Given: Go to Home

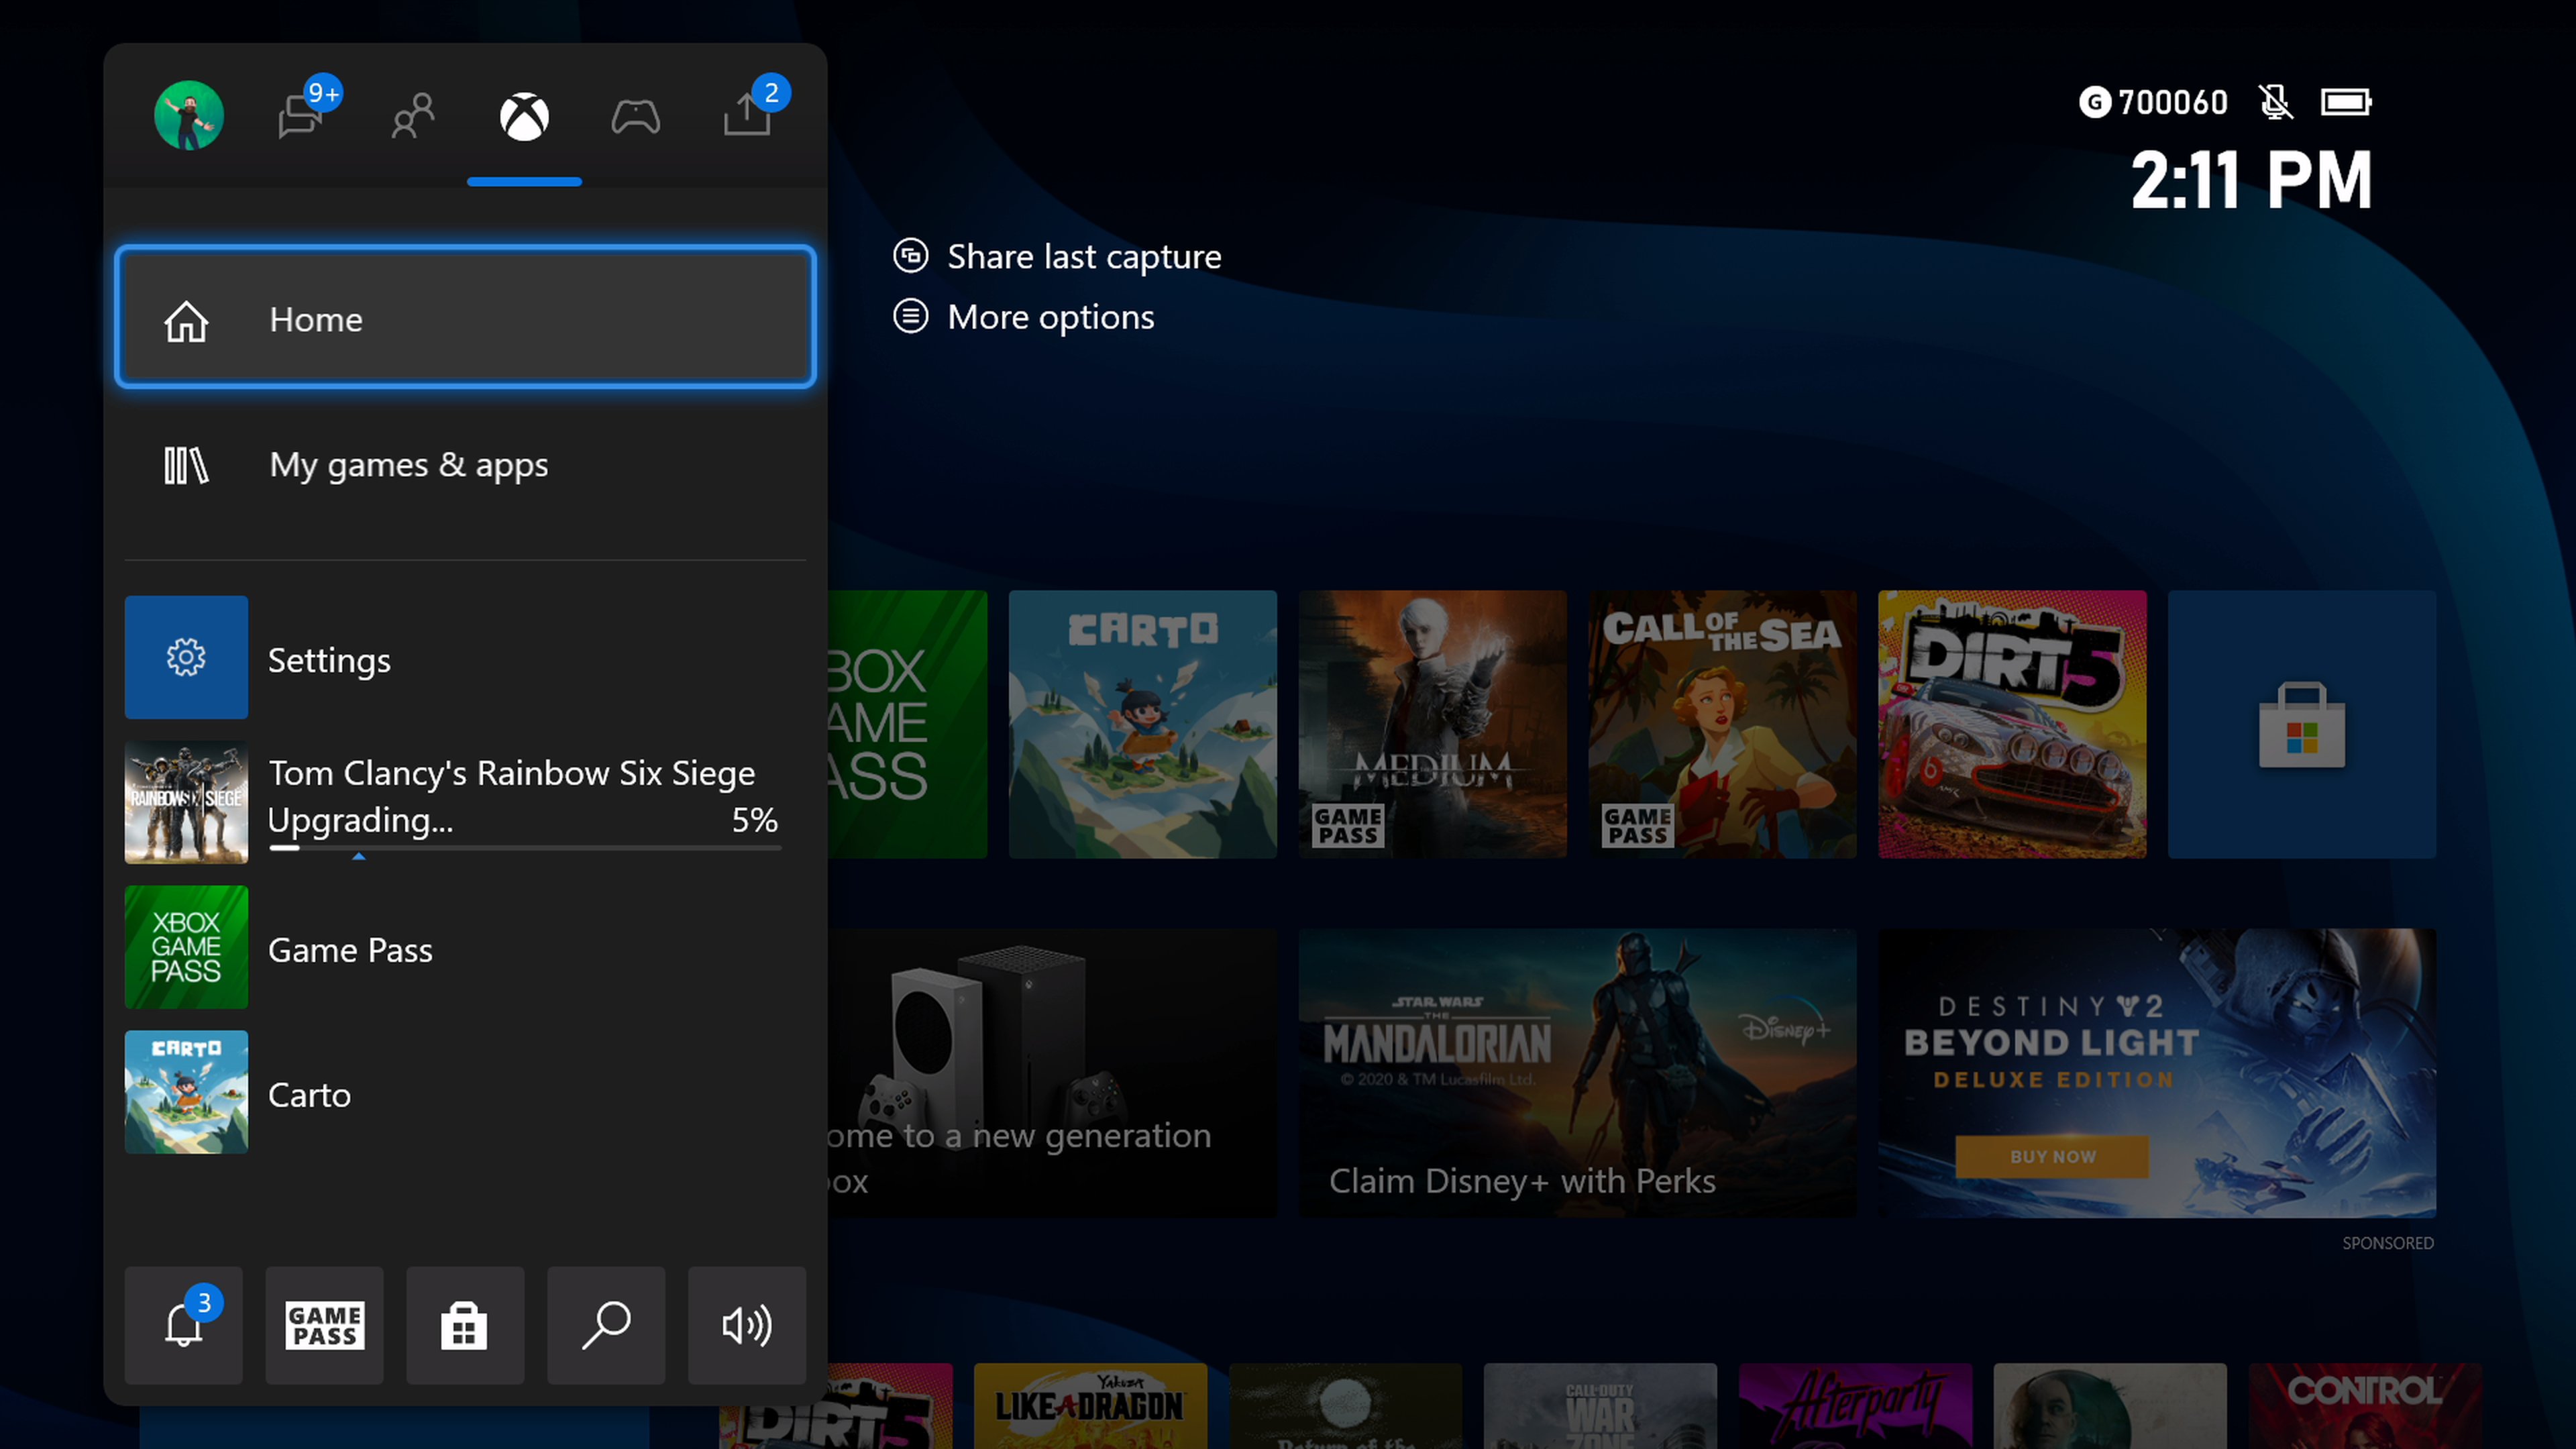Looking at the screenshot, I should coord(466,318).
